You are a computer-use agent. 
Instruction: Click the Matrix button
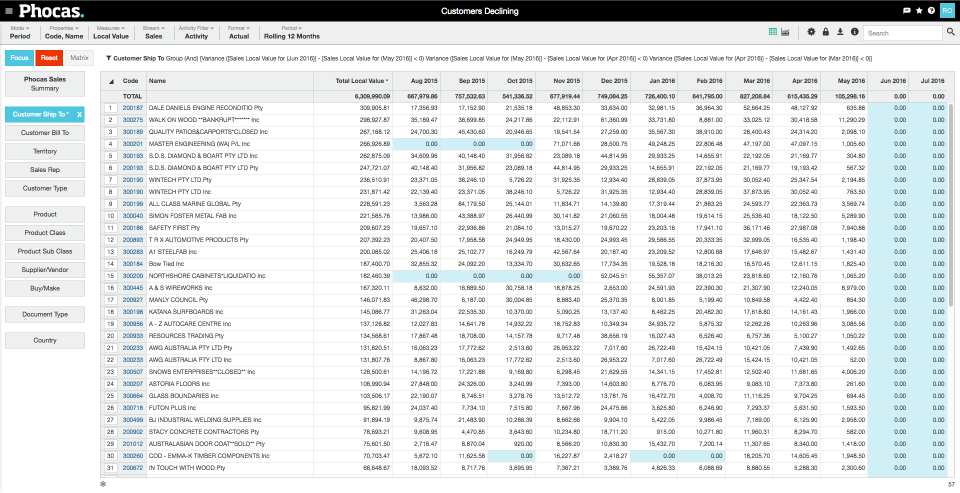(79, 58)
